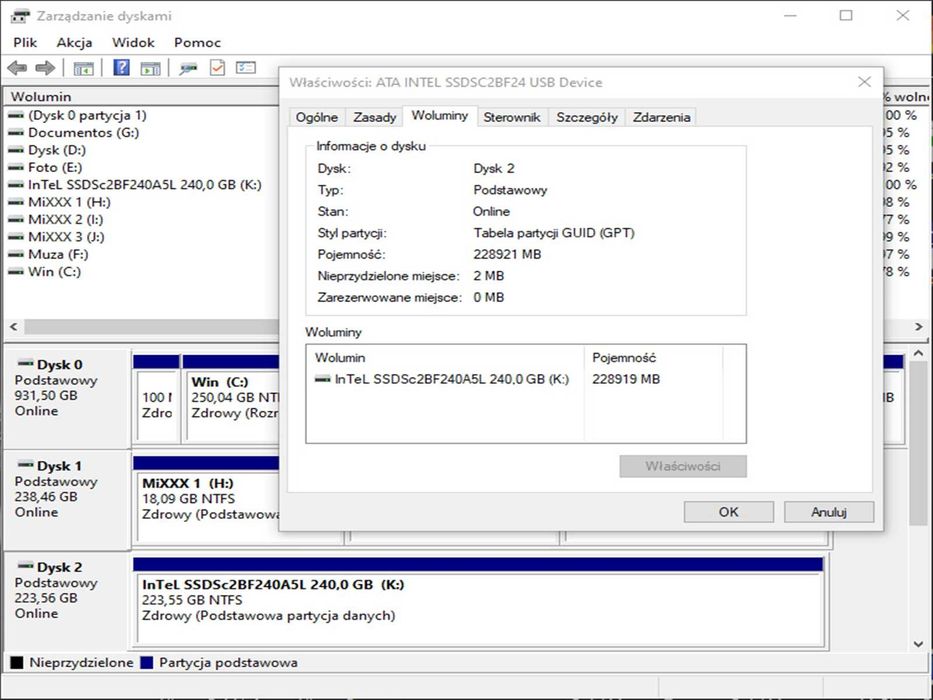Switch to the Ogólne tab
This screenshot has width=933, height=700.
[317, 117]
